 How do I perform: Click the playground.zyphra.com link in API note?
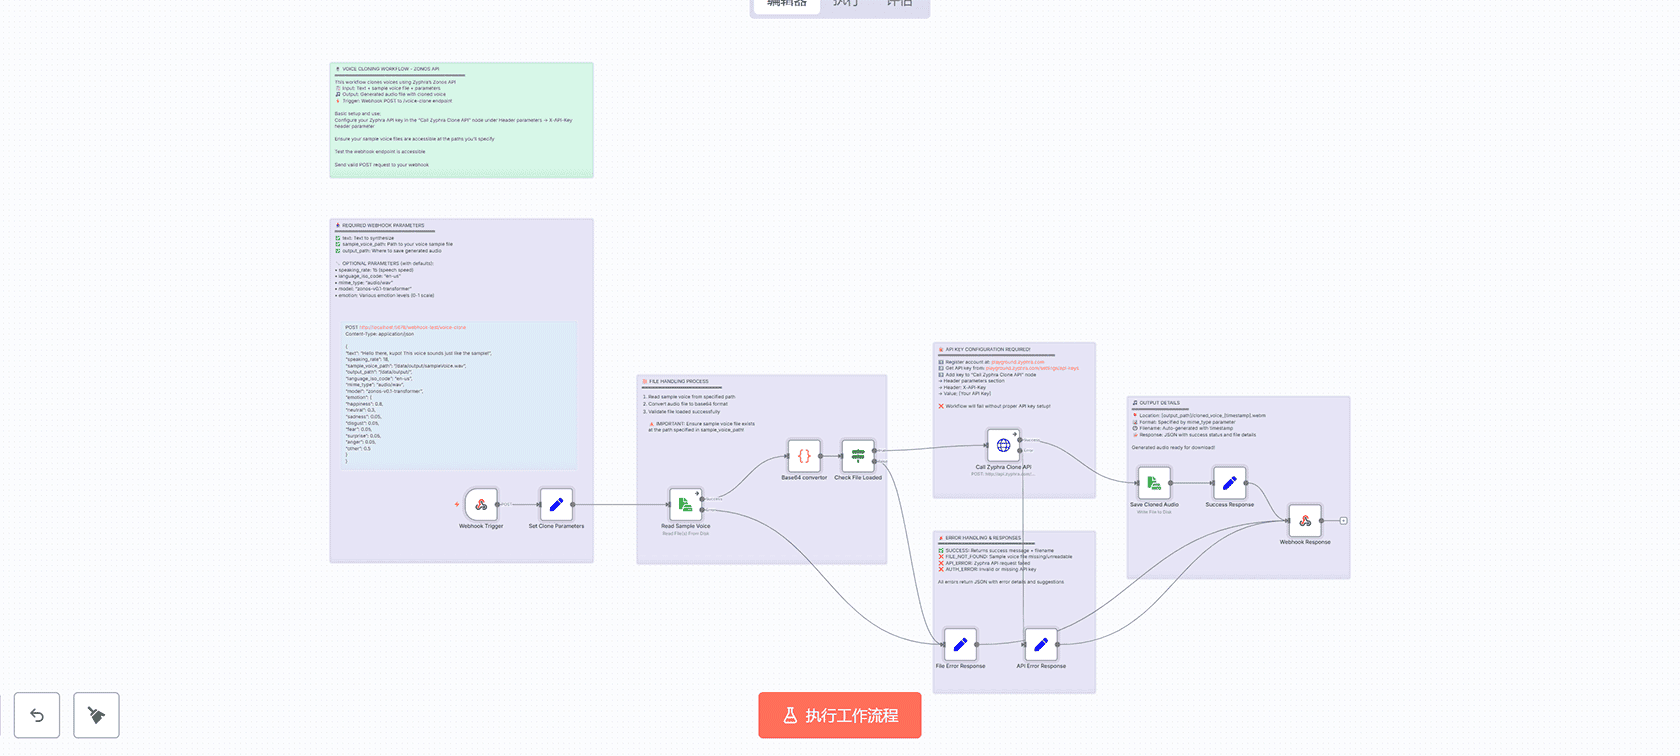1017,362
